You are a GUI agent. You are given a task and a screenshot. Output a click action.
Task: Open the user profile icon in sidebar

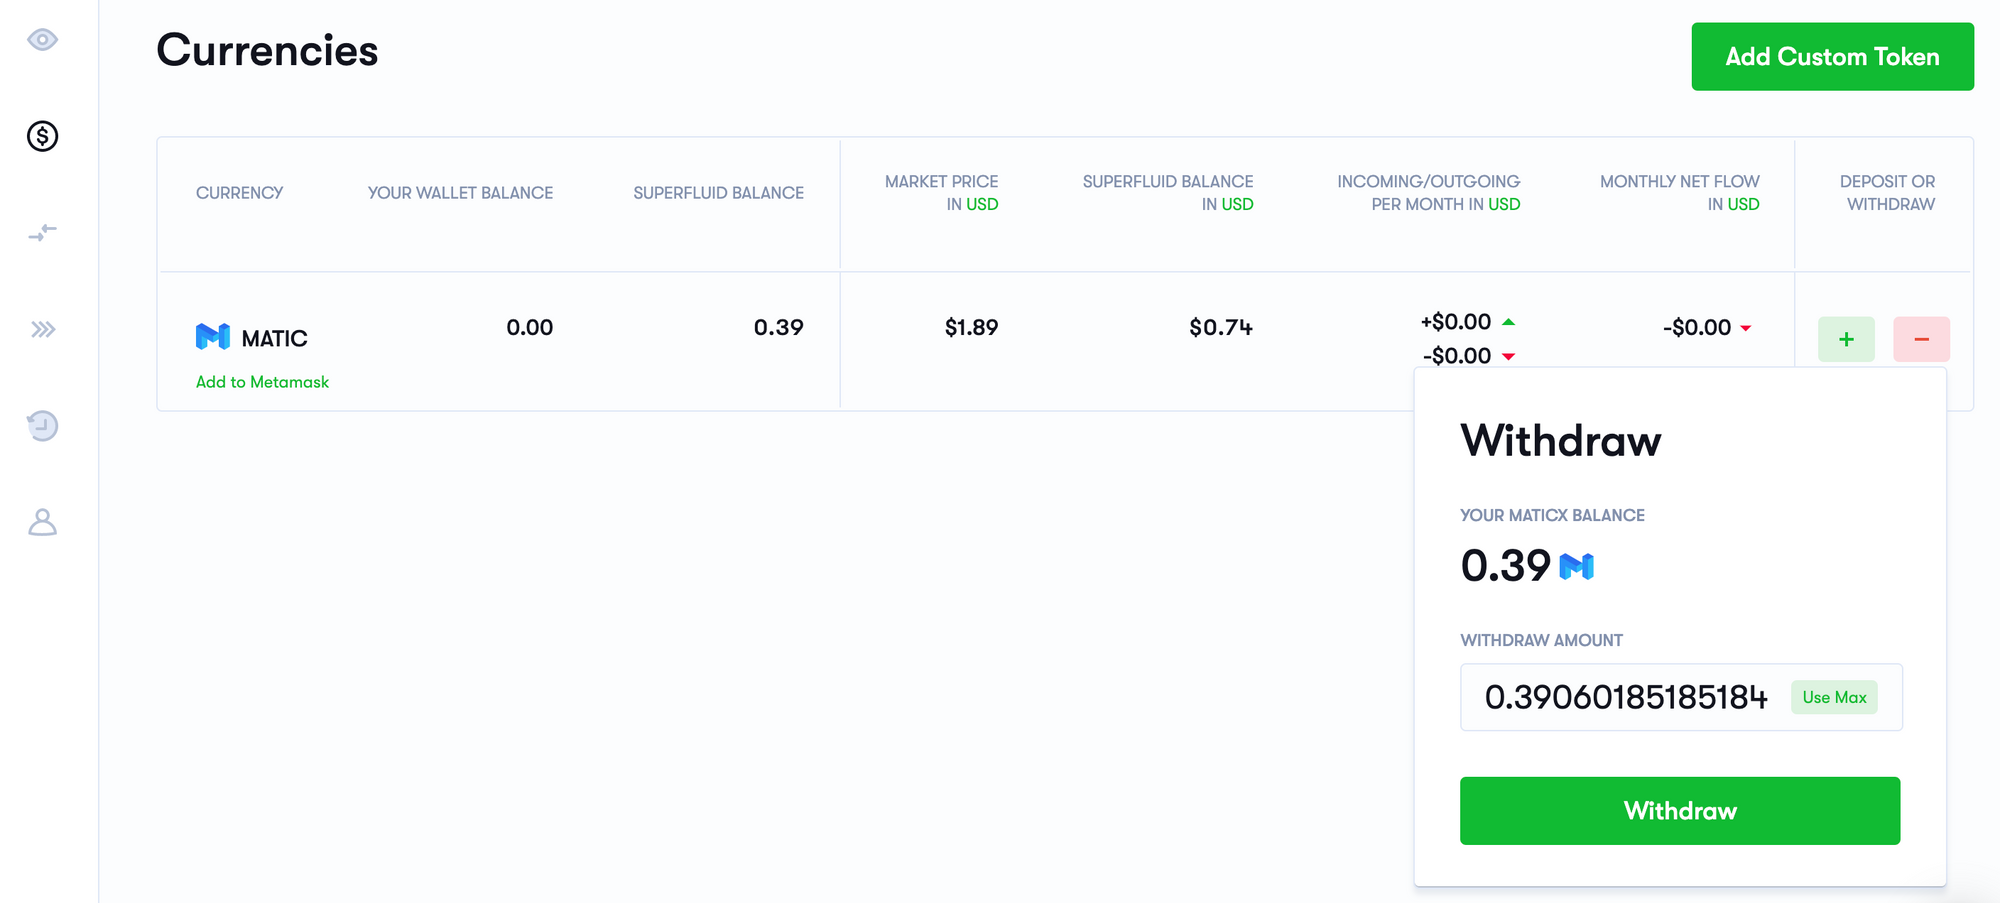pos(42,521)
